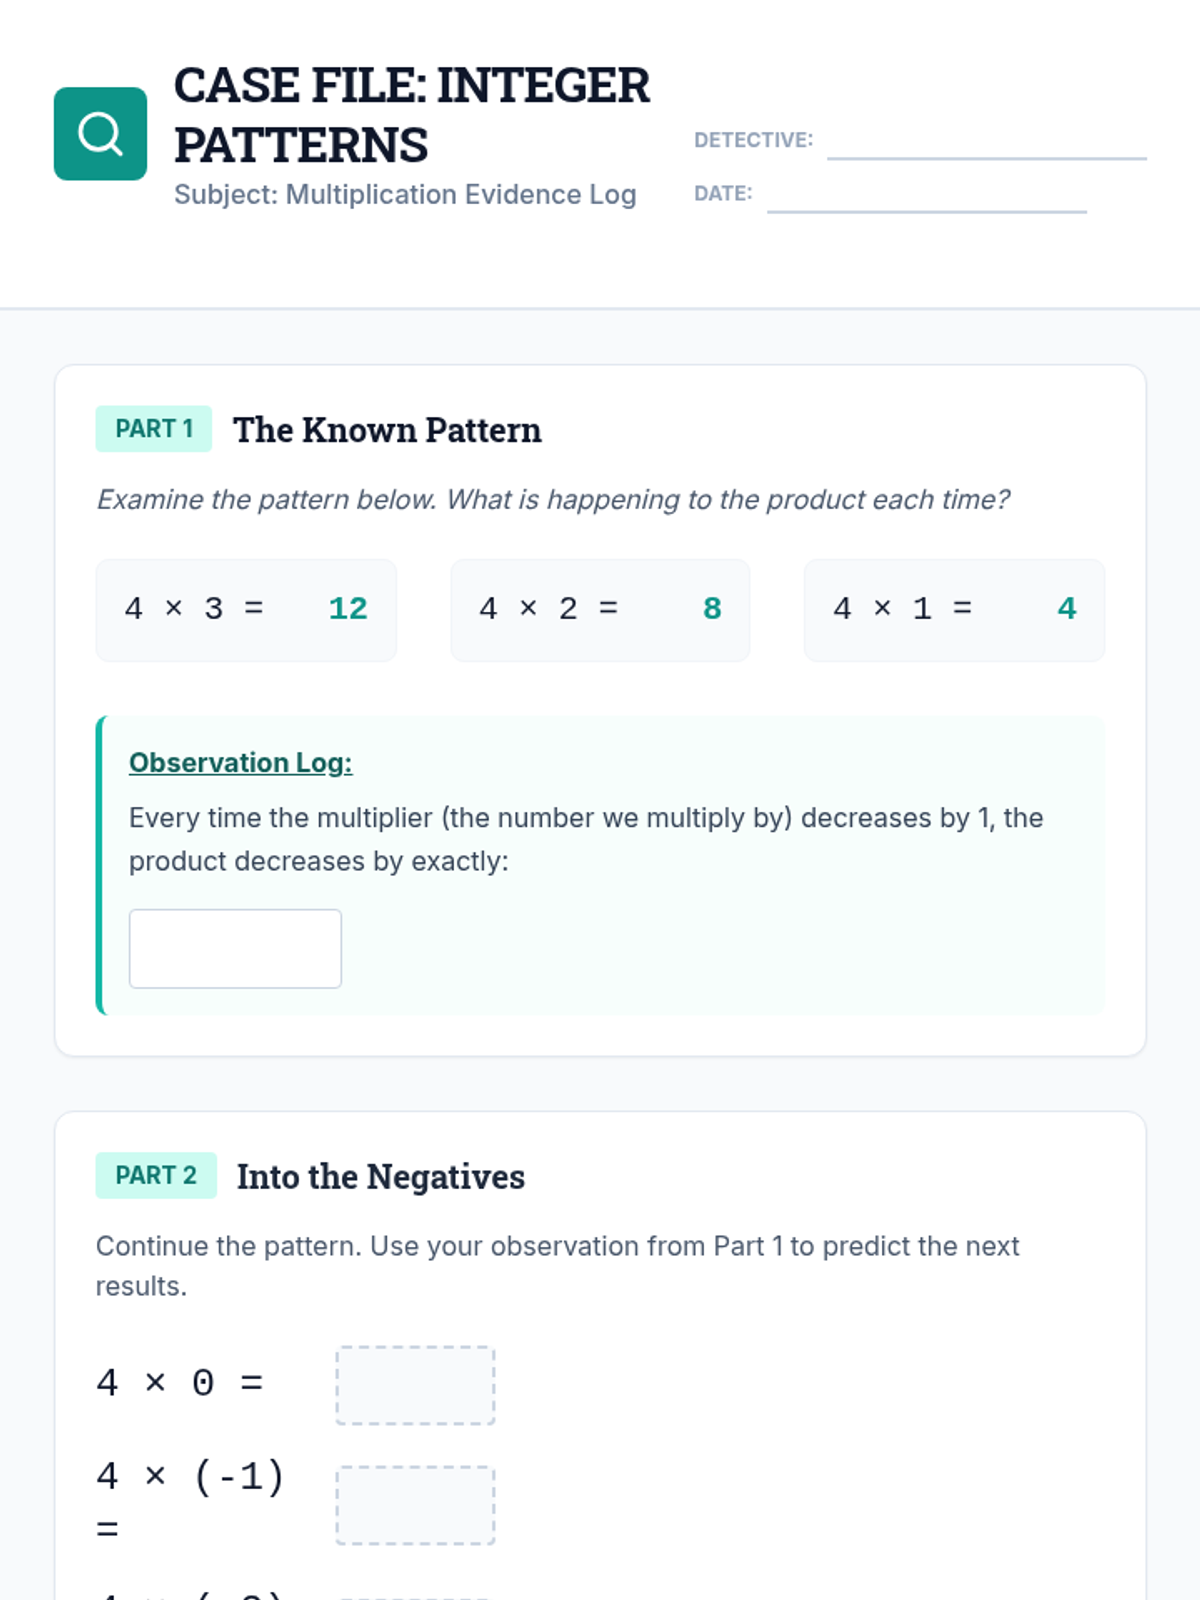Click the observation log answer box
Screen dimensions: 1200x1600
235,948
